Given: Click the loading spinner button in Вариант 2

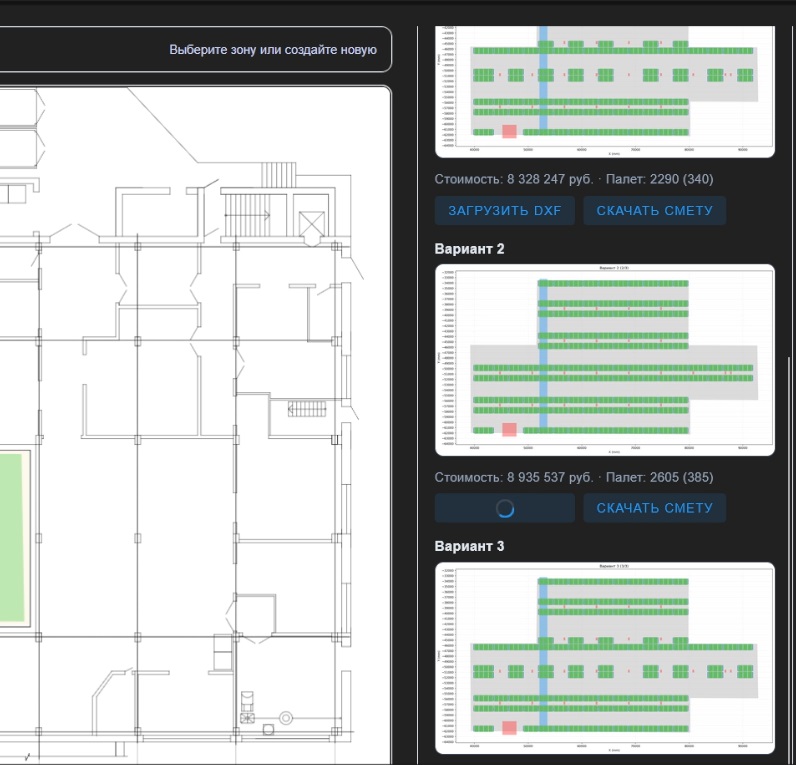Looking at the screenshot, I should 505,508.
